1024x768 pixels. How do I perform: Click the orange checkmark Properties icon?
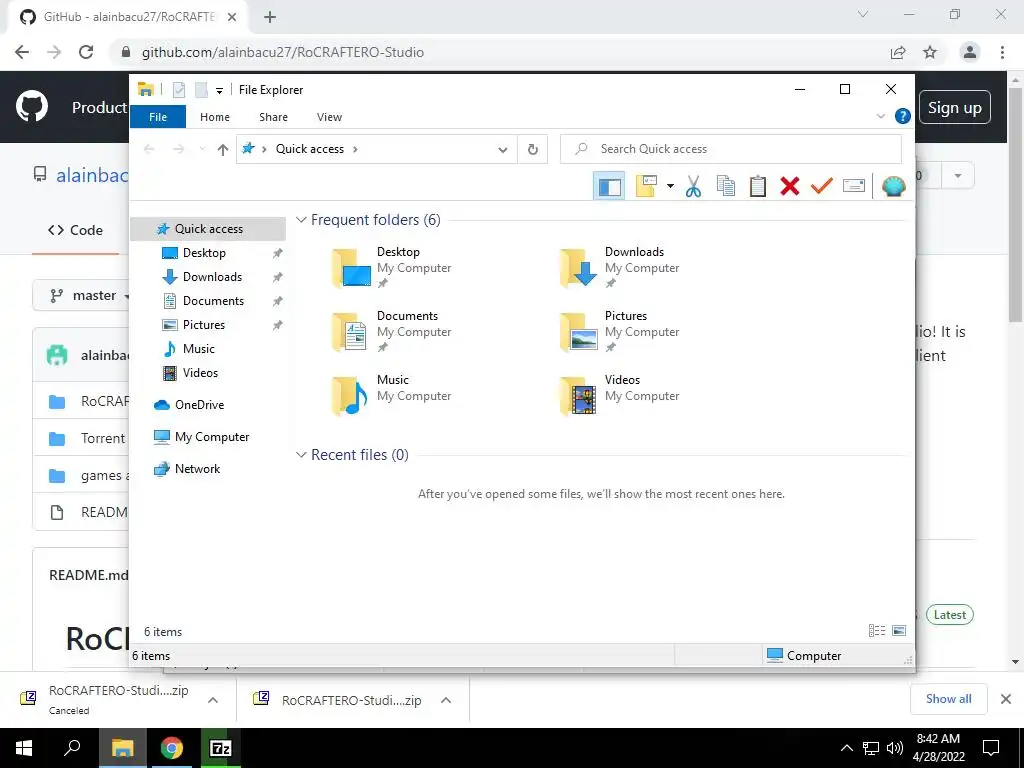coord(822,186)
